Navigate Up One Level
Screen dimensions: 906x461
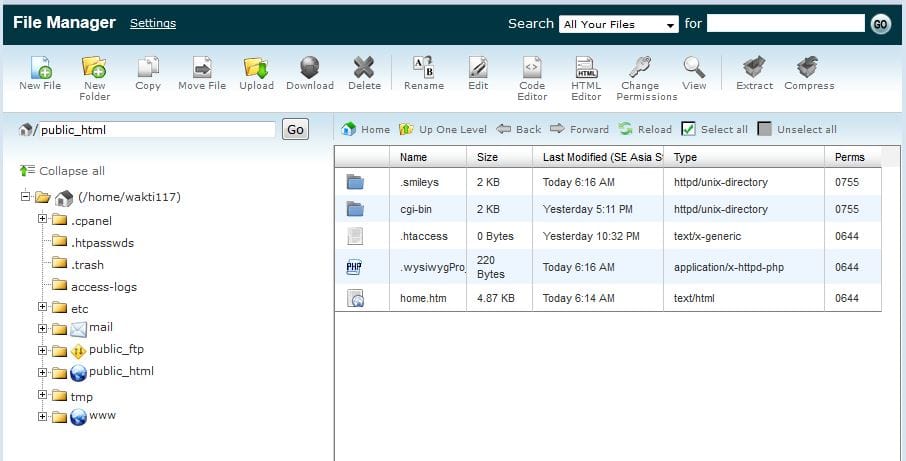(x=443, y=129)
